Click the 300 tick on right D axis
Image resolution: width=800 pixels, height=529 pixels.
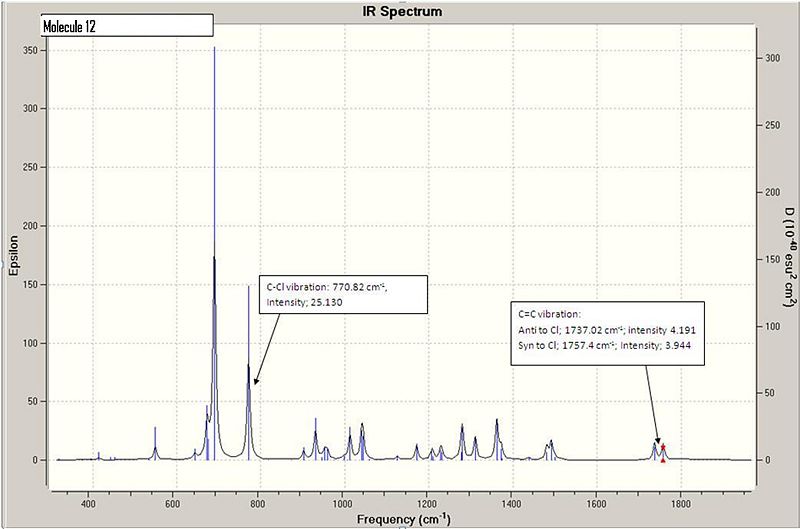pos(772,58)
